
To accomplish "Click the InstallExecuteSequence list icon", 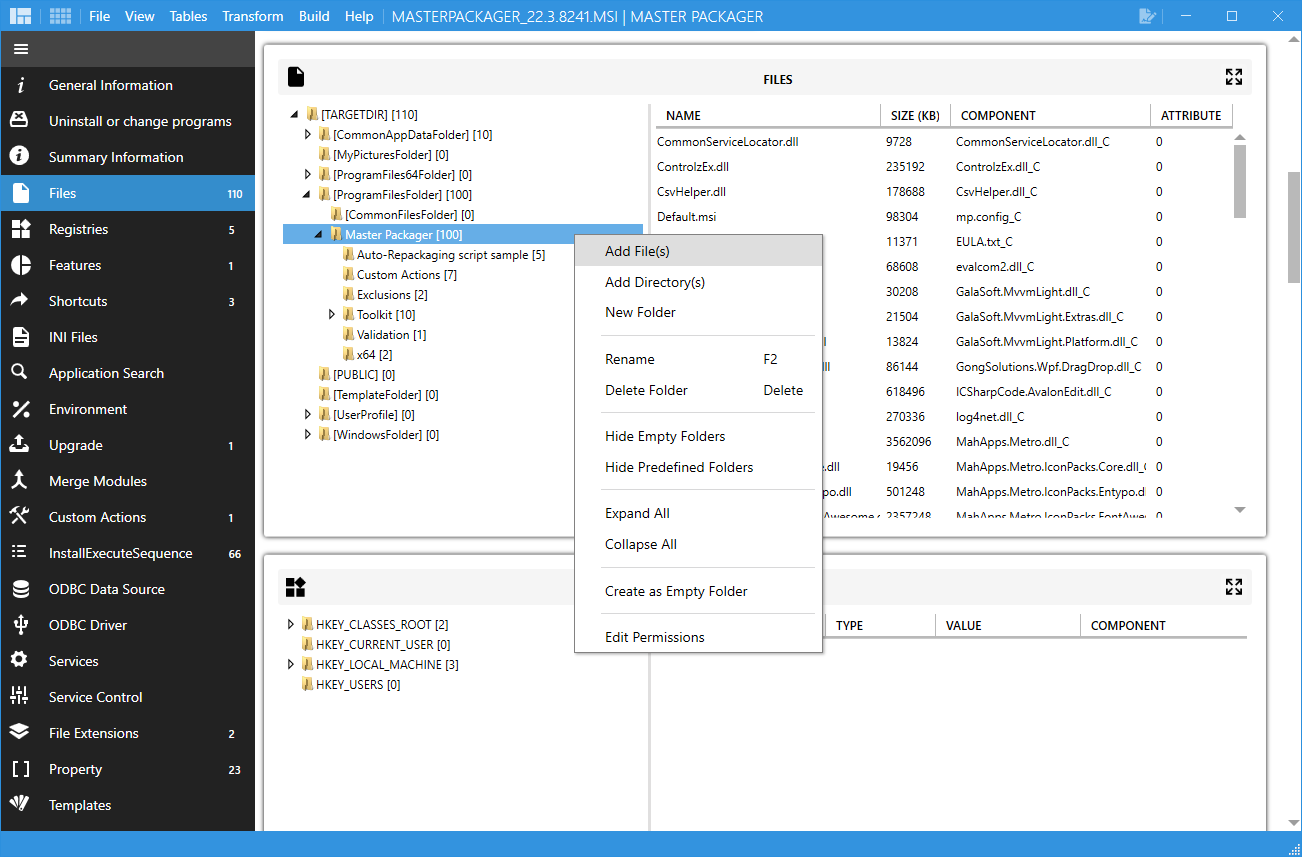I will click(20, 553).
